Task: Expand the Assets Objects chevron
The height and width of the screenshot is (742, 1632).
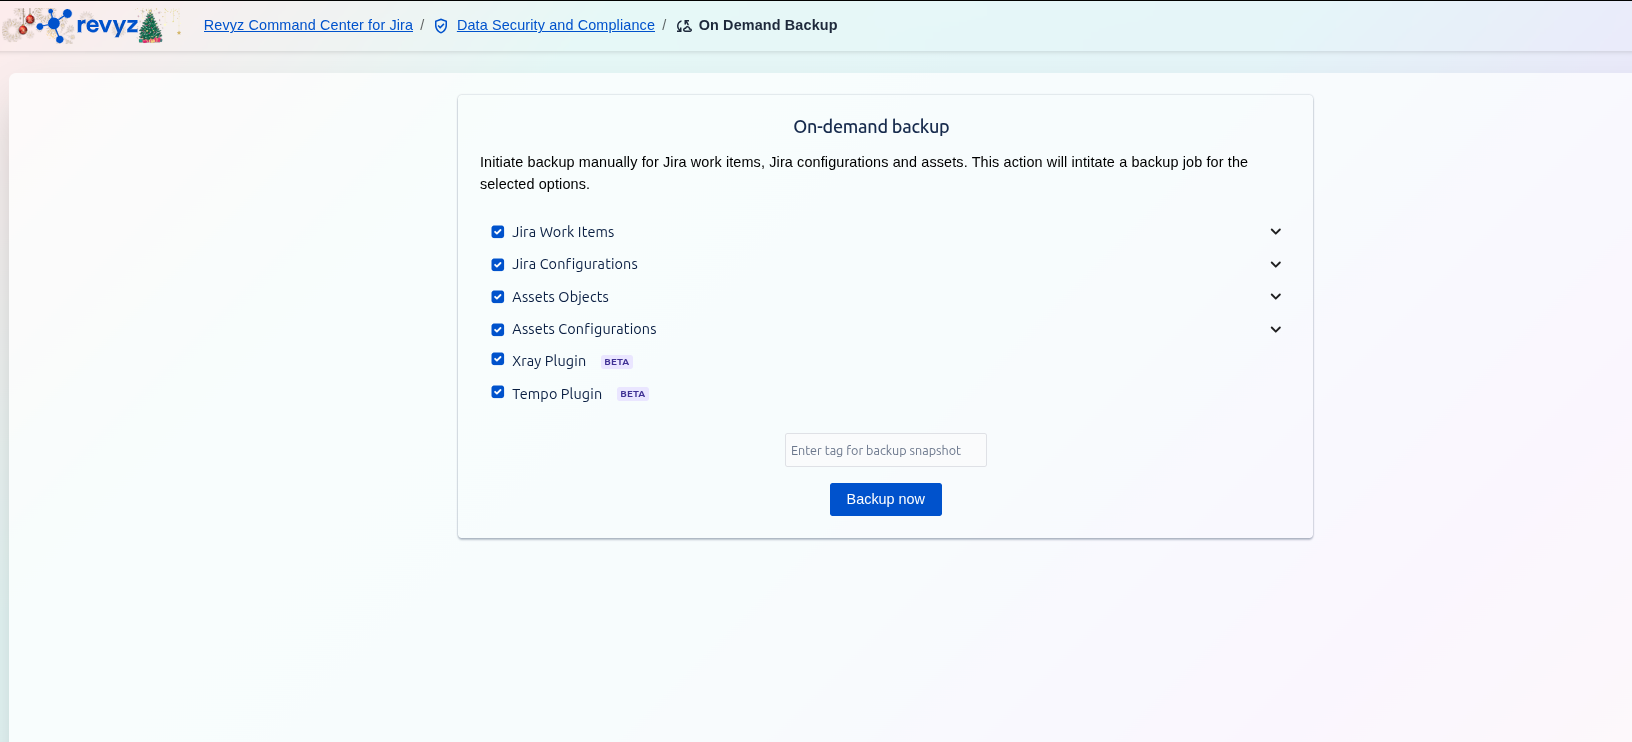Action: click(x=1275, y=297)
